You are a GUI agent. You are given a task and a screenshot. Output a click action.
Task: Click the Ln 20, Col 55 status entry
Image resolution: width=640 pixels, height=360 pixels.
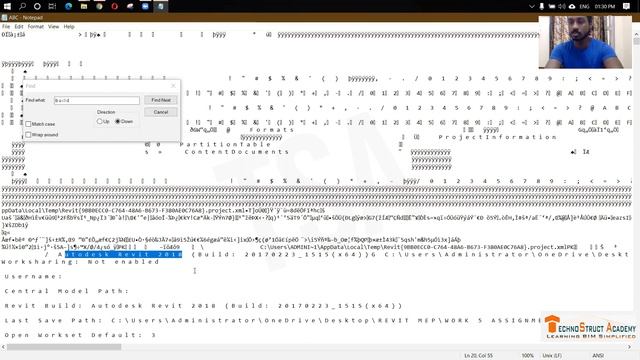click(x=478, y=356)
